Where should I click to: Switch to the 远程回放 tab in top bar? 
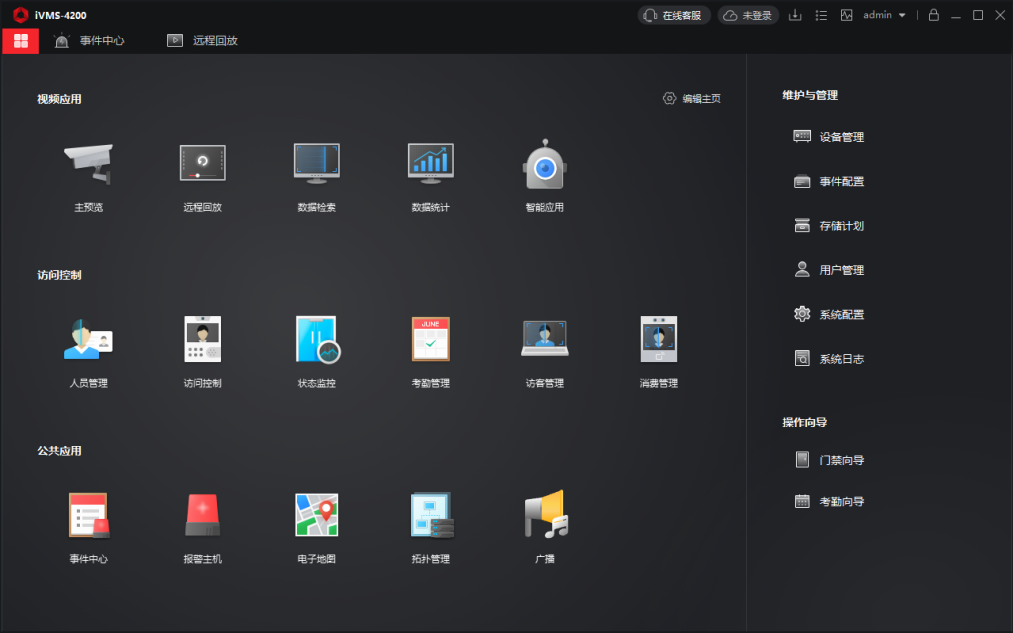[203, 41]
